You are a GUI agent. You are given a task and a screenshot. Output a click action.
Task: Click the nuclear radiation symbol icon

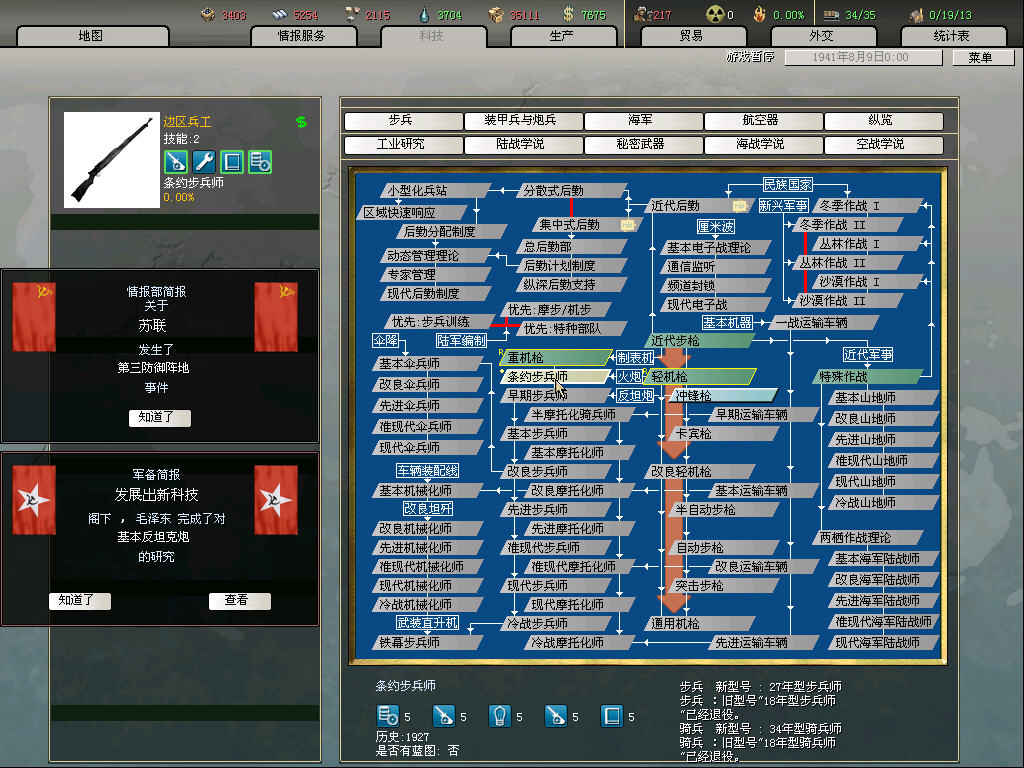coord(715,14)
